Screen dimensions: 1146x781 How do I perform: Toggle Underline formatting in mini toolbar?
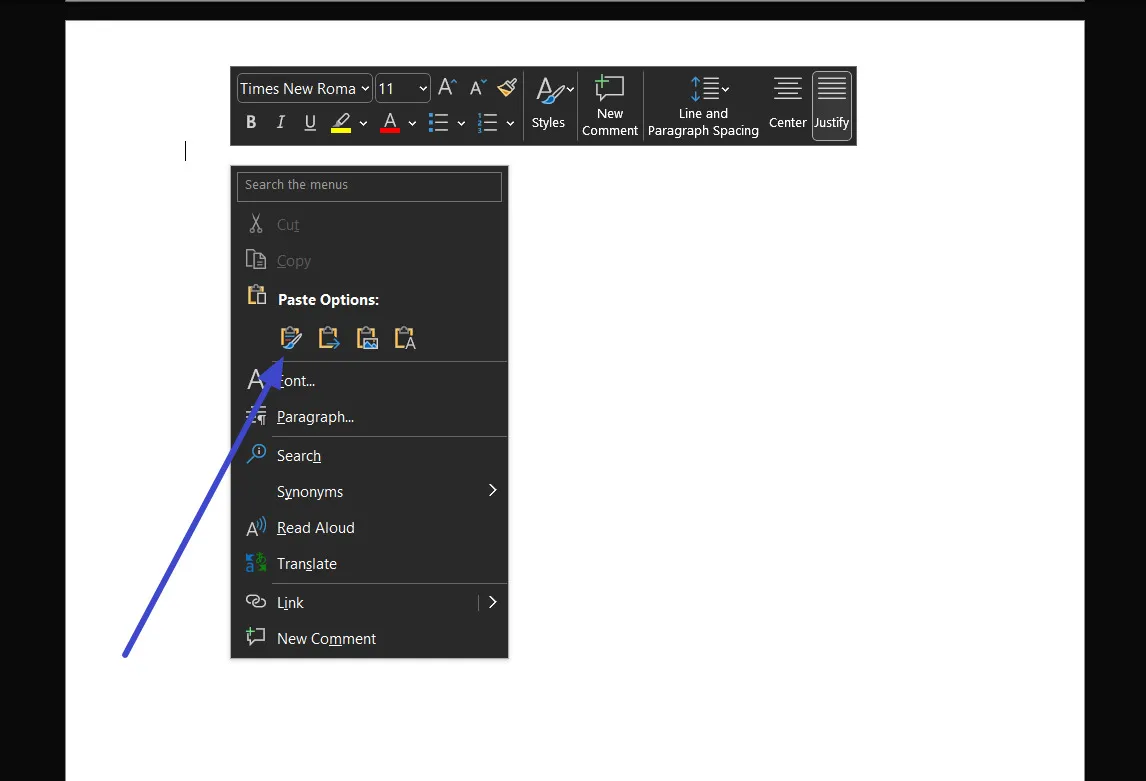pyautogui.click(x=310, y=122)
